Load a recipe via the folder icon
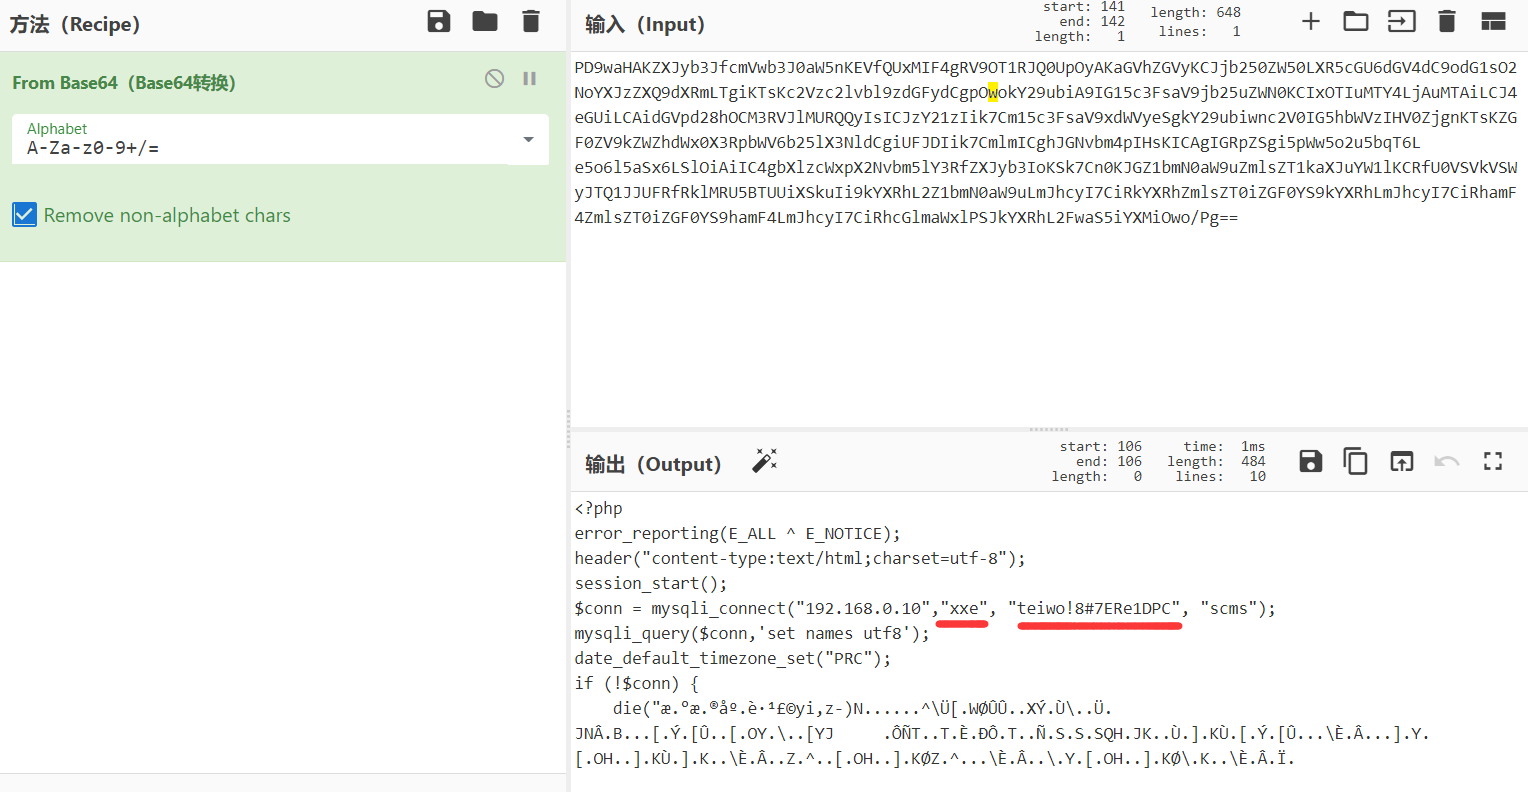1528x792 pixels. click(485, 21)
